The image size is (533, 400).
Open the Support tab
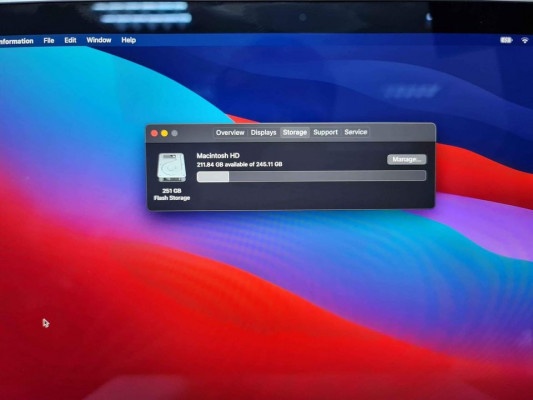click(x=325, y=132)
